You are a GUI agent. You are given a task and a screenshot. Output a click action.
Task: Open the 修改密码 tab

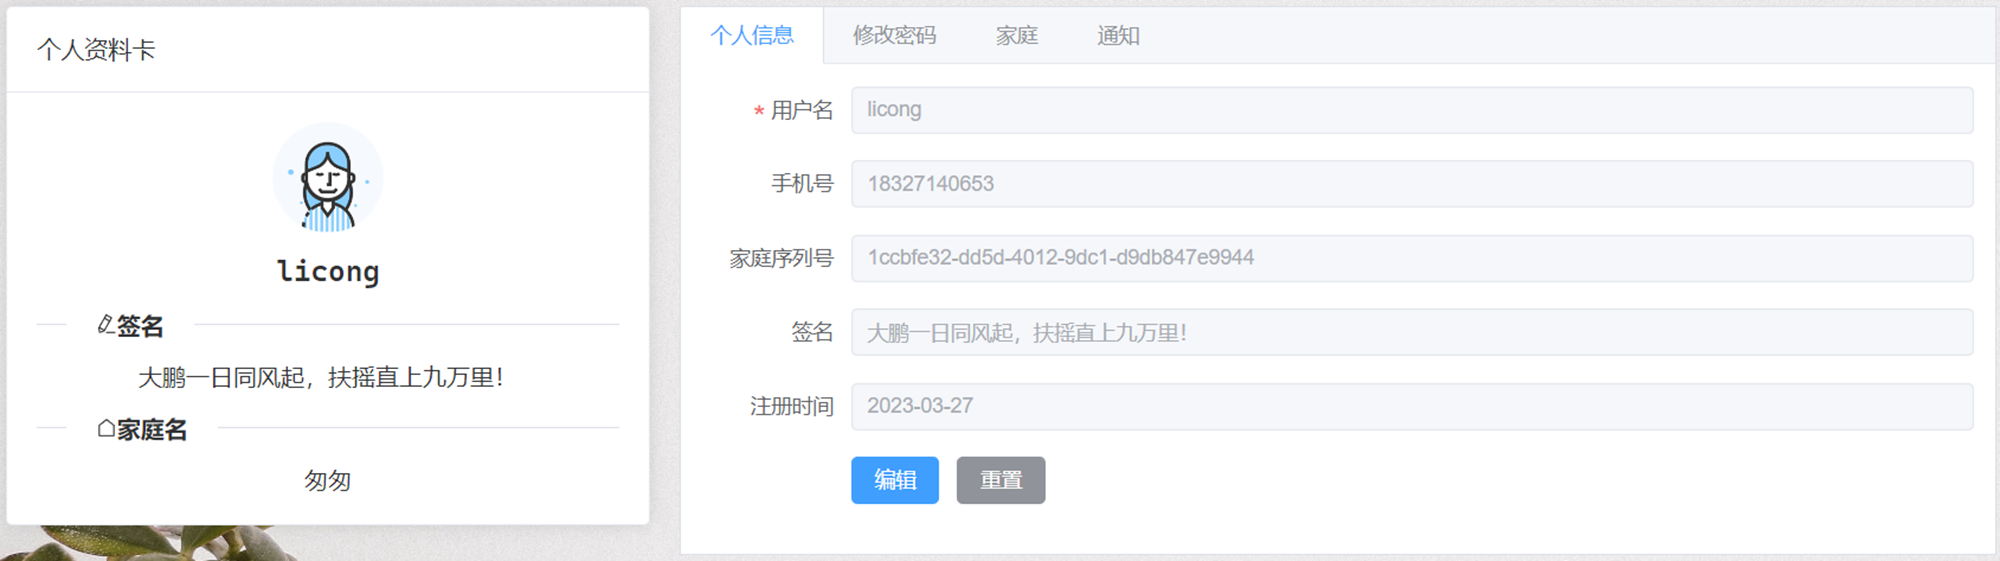tap(894, 36)
